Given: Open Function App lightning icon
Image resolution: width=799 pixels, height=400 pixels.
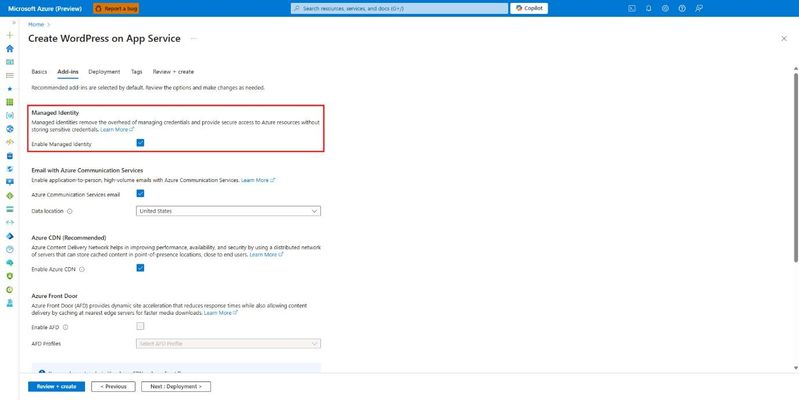Looking at the screenshot, I should 9,142.
